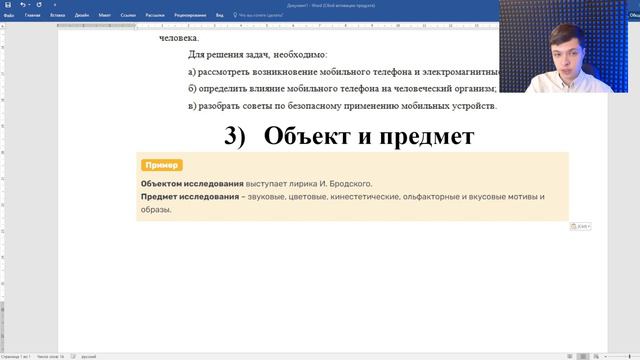640x360 pixels.
Task: Click the Save icon in Quick Access toolbar
Action: (8, 5)
